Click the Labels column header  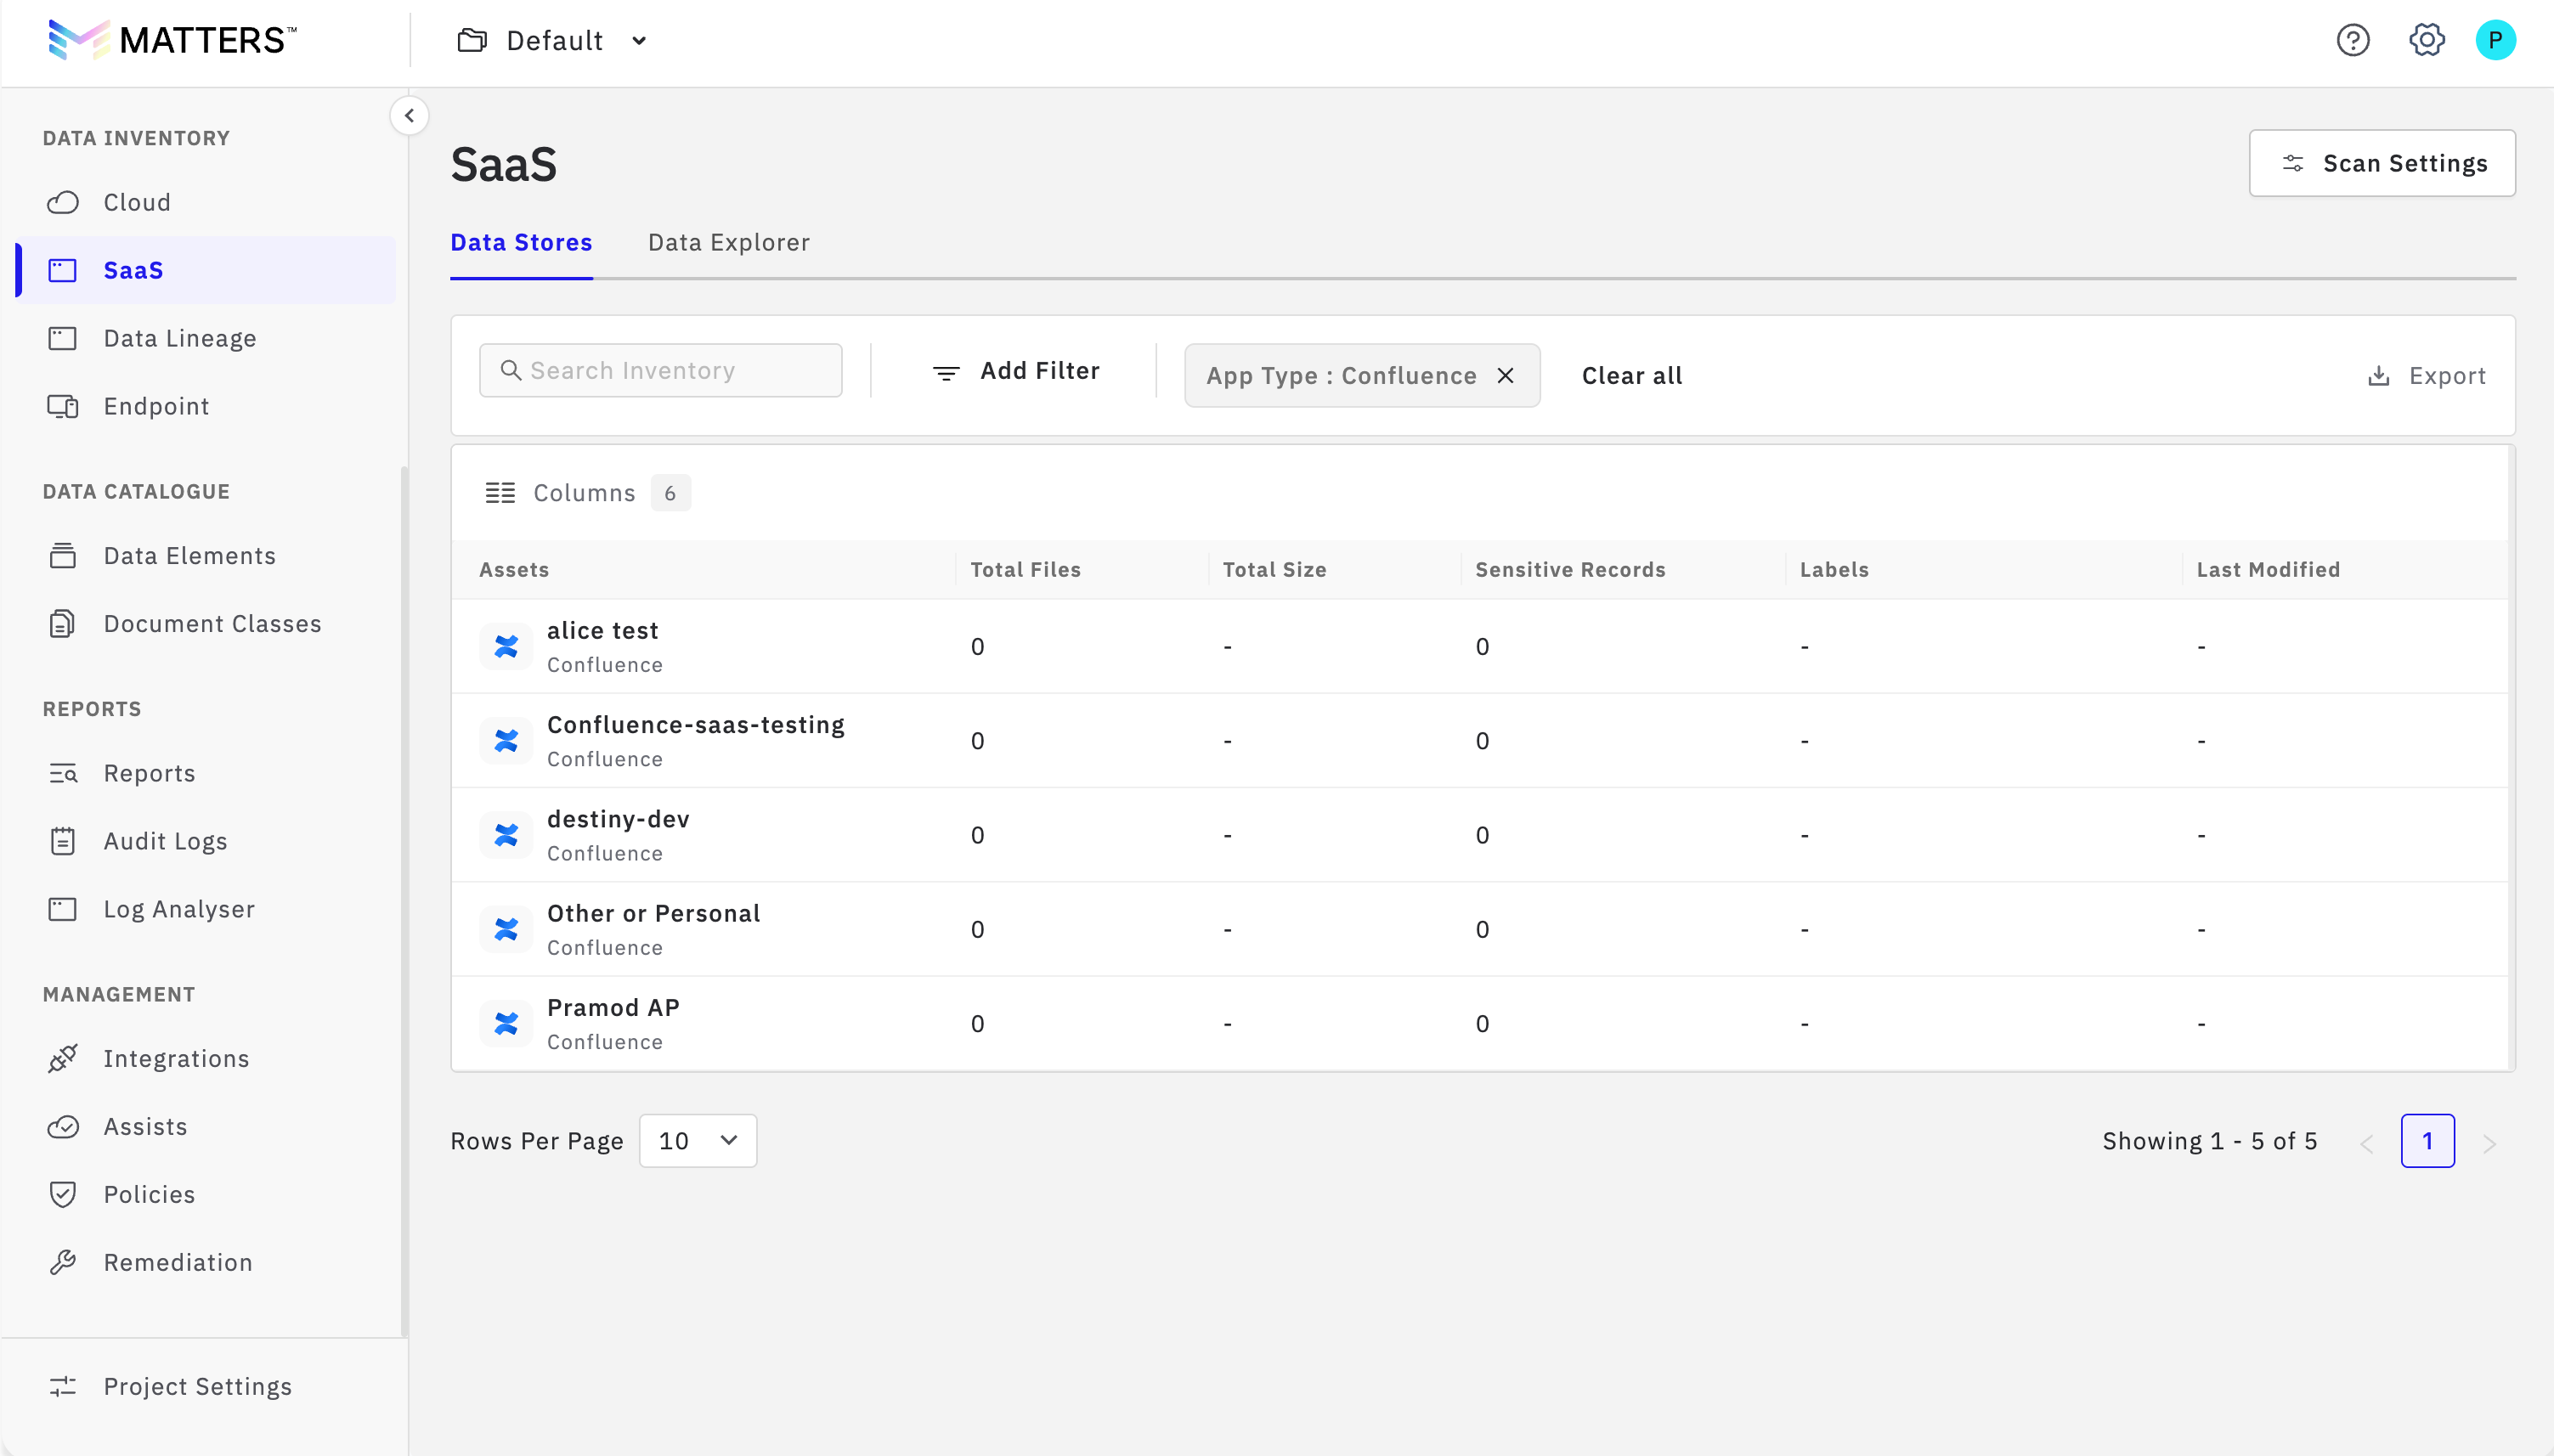[x=1834, y=569]
